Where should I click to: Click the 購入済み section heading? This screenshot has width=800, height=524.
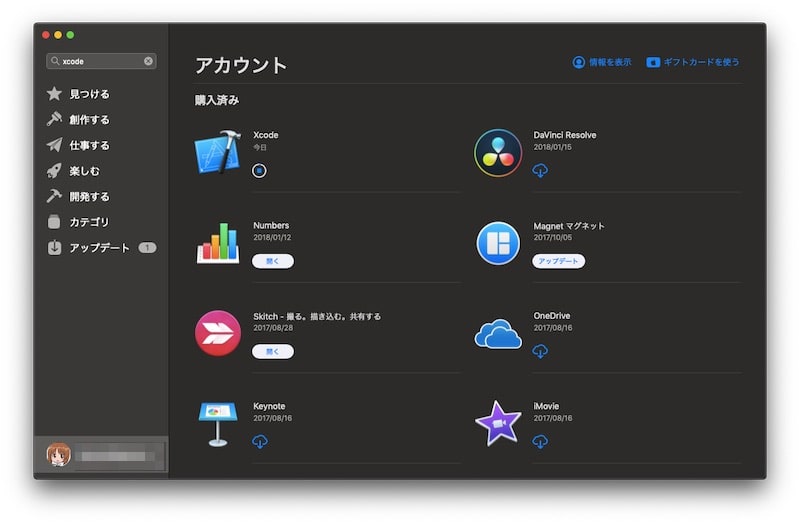217,100
